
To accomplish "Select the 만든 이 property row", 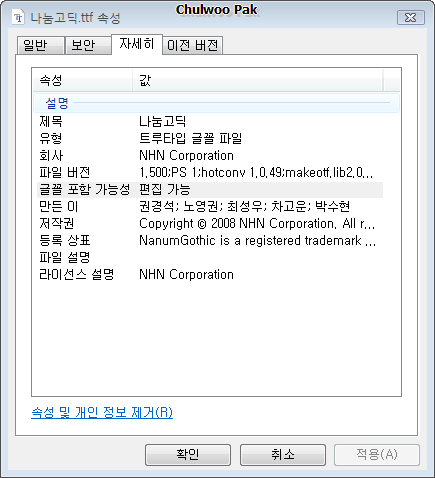I will 210,206.
